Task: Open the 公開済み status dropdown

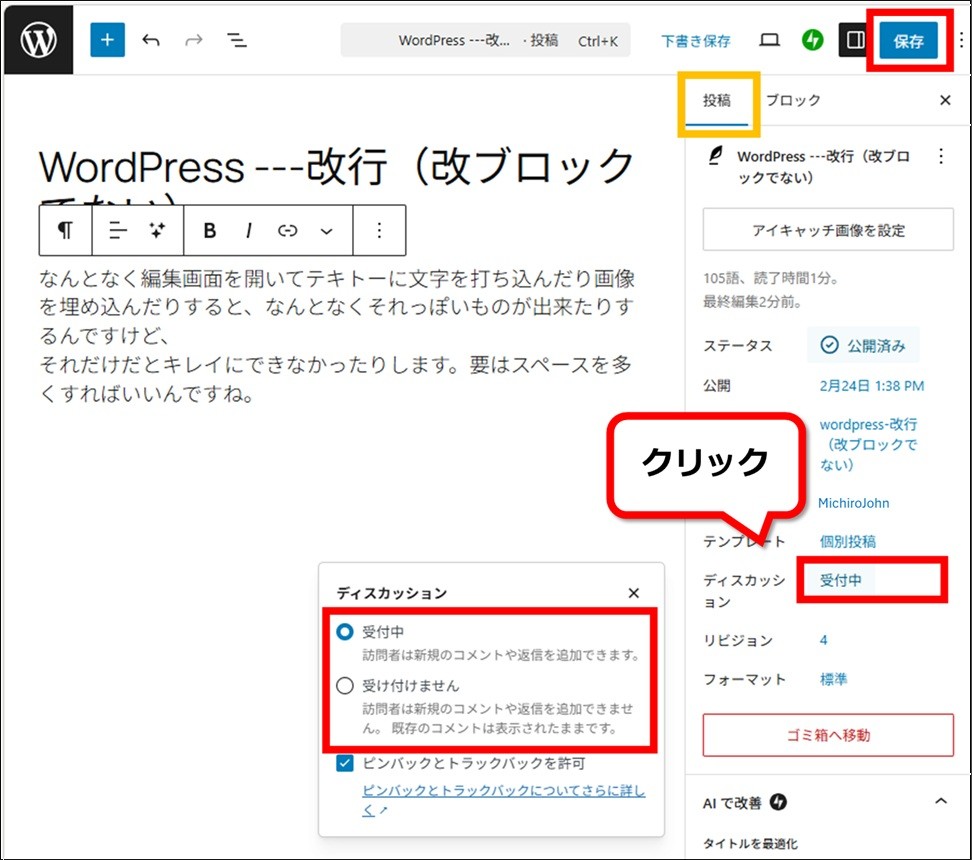Action: (864, 346)
